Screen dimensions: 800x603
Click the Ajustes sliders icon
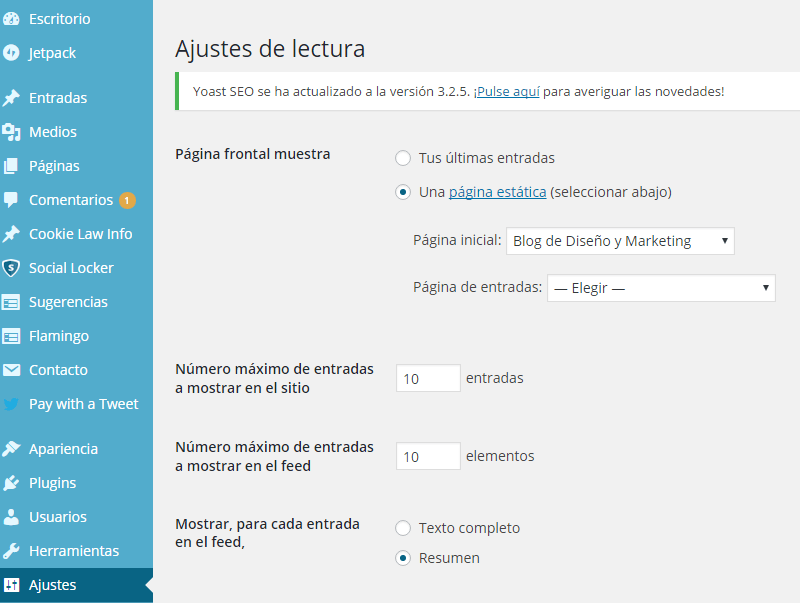[11, 585]
